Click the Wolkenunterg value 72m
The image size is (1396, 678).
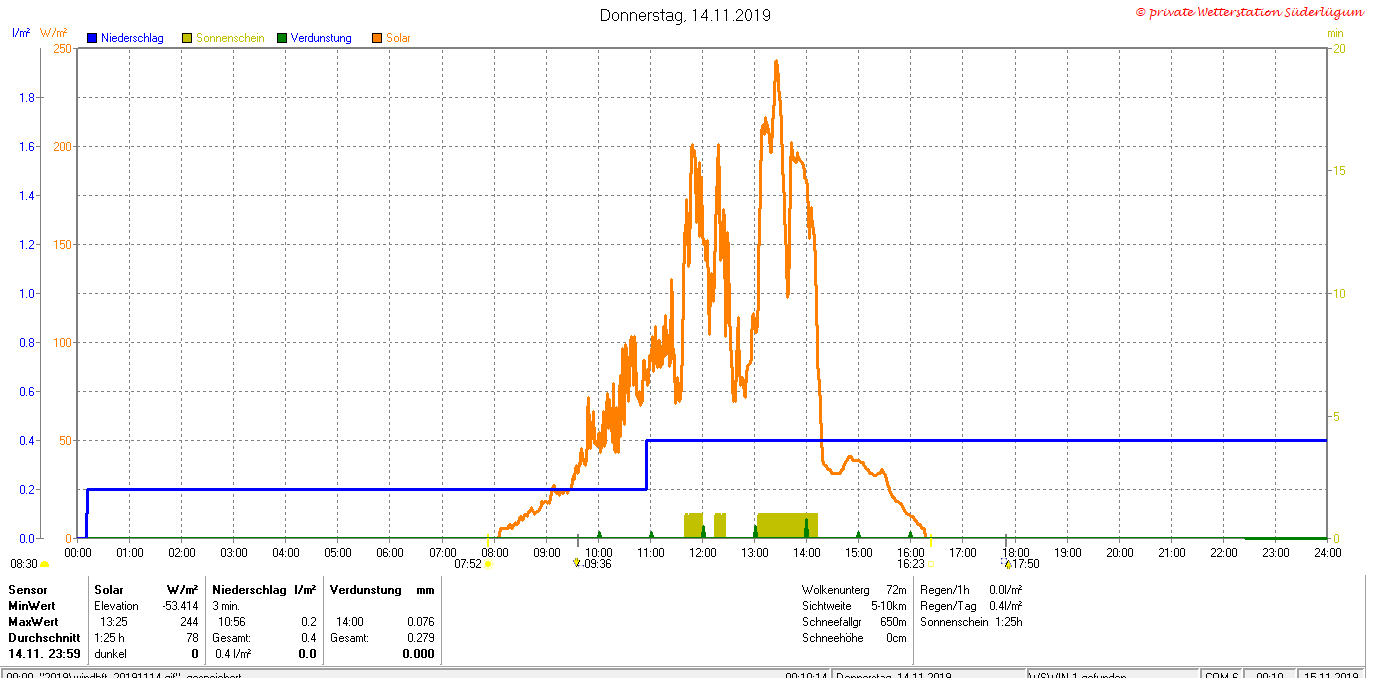coord(895,590)
